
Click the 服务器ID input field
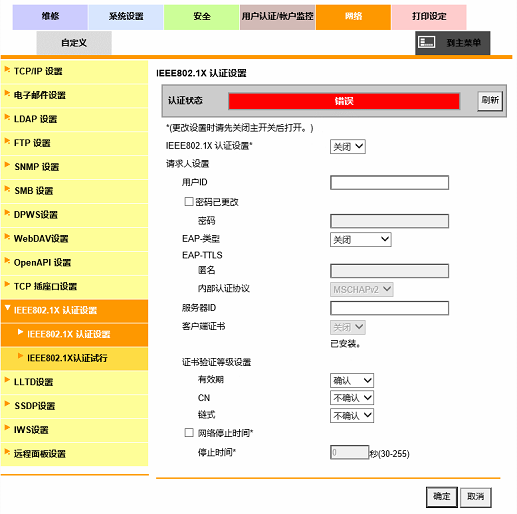pyautogui.click(x=389, y=308)
